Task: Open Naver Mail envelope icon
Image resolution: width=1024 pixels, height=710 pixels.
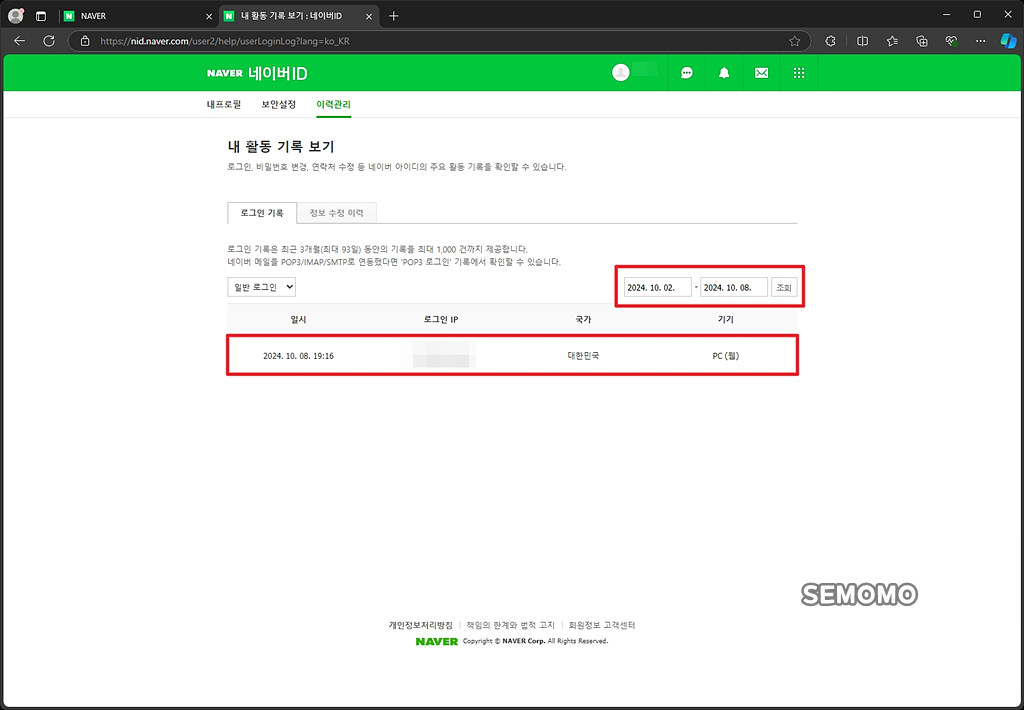Action: point(761,73)
